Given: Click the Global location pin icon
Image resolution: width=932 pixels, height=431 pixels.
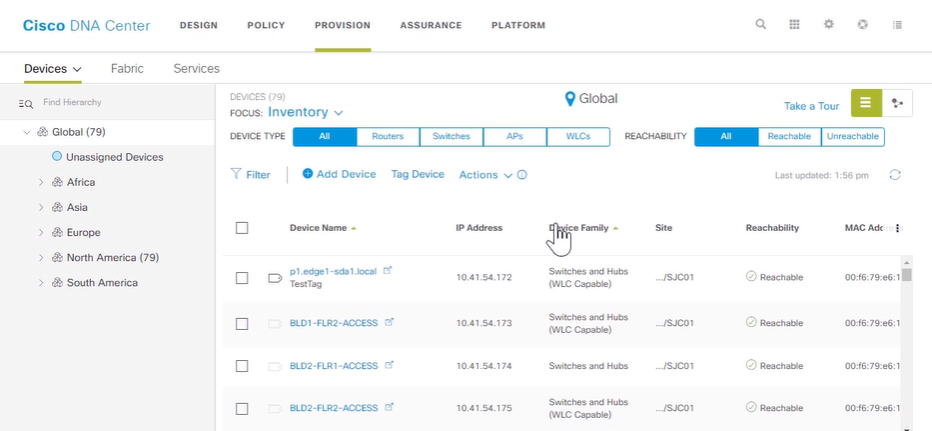Looking at the screenshot, I should tap(570, 99).
